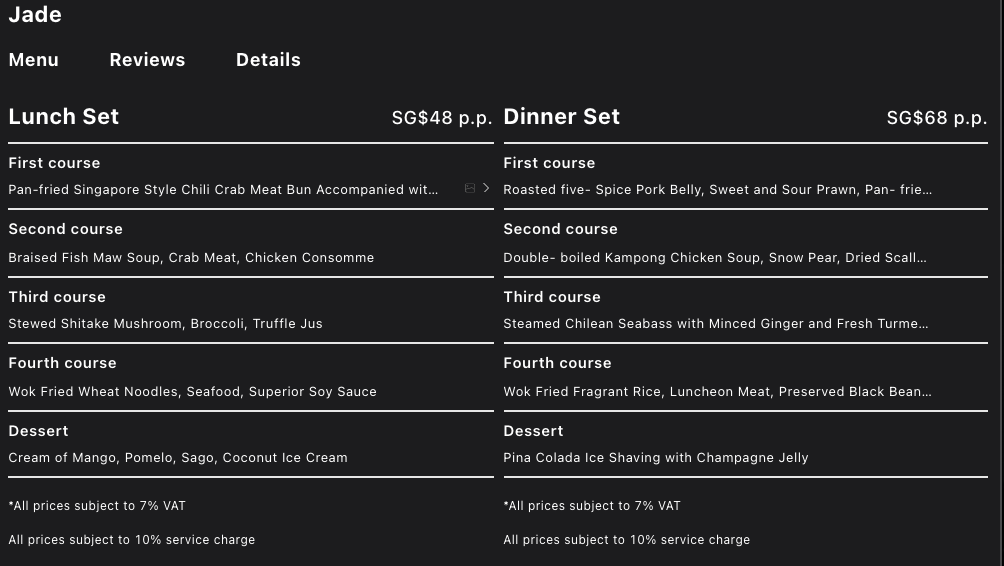Open Stewed Shitake Mushroom dish entry
This screenshot has width=1004, height=566.
(x=165, y=324)
